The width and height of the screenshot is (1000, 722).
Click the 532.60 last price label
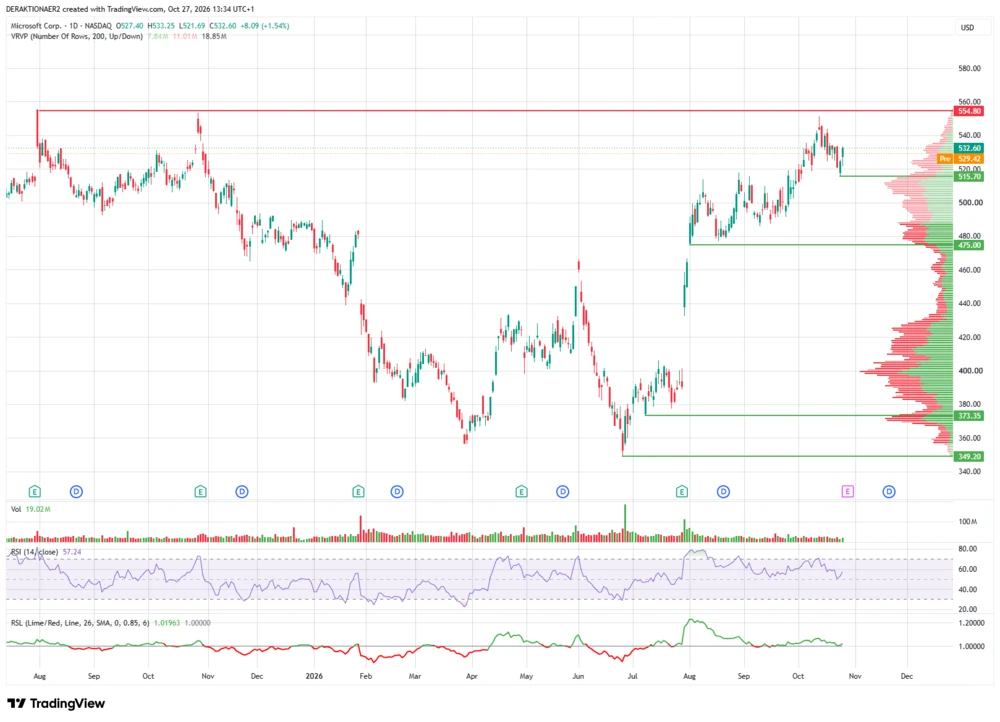pyautogui.click(x=969, y=148)
